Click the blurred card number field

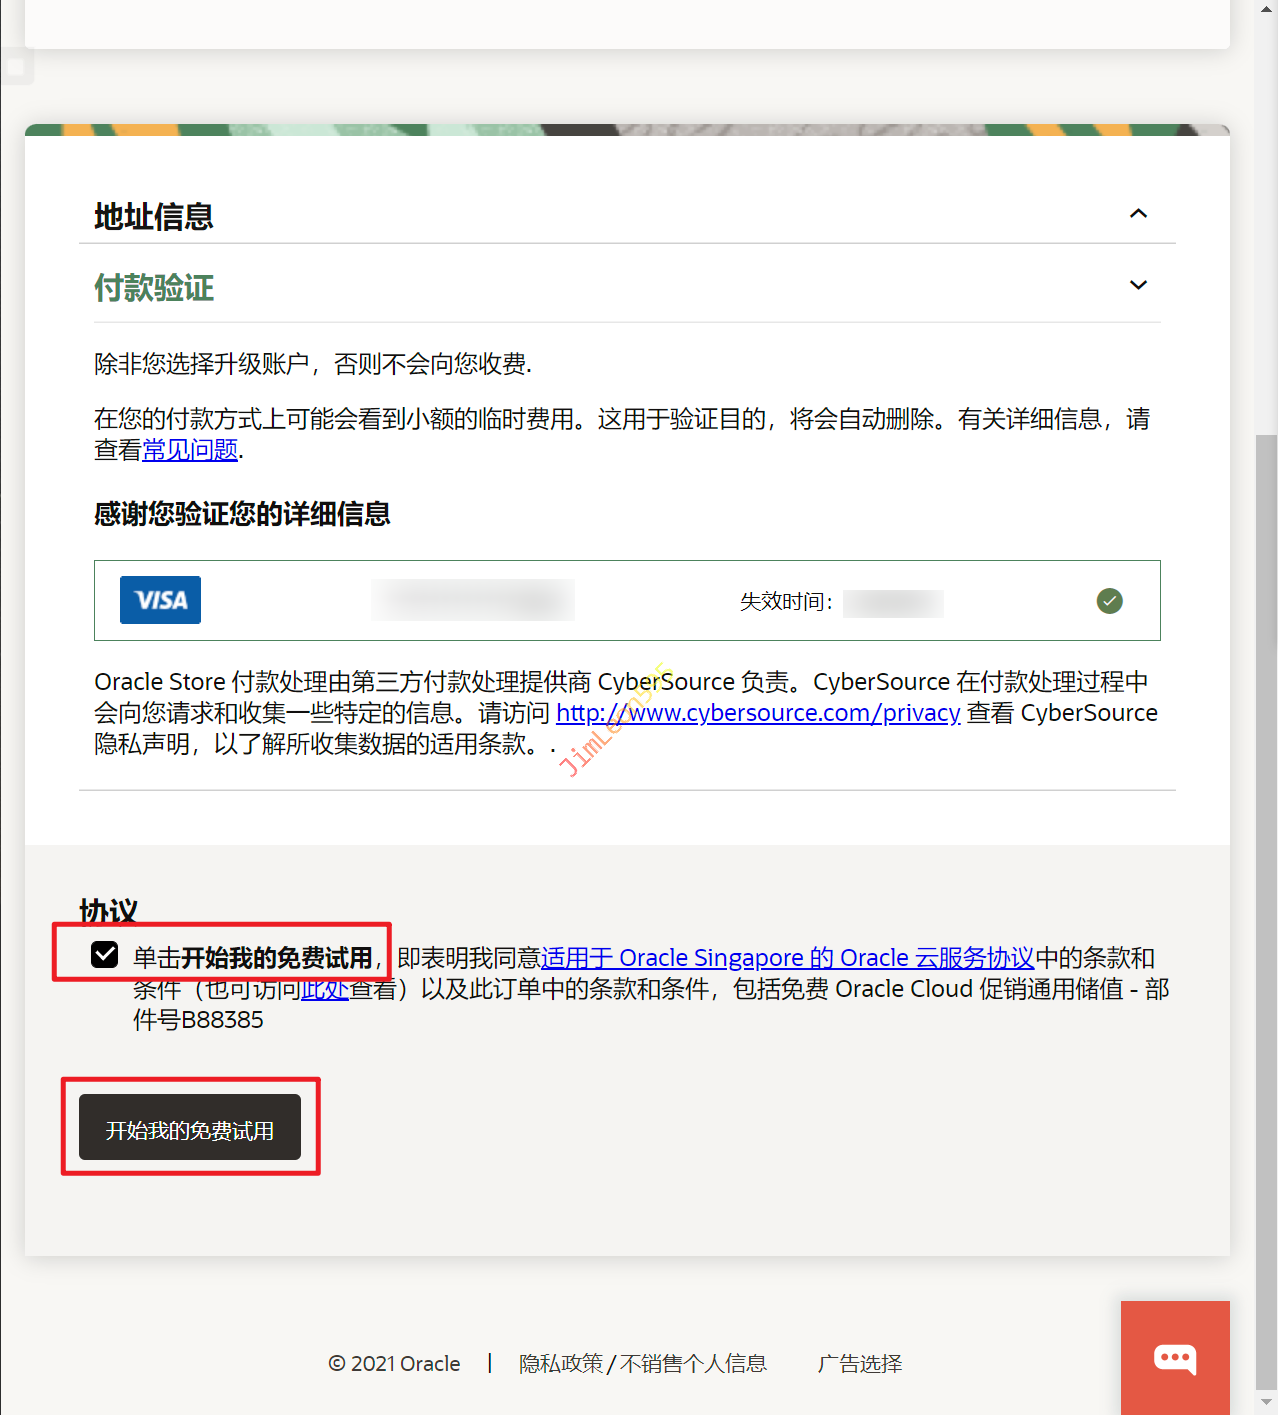[472, 601]
